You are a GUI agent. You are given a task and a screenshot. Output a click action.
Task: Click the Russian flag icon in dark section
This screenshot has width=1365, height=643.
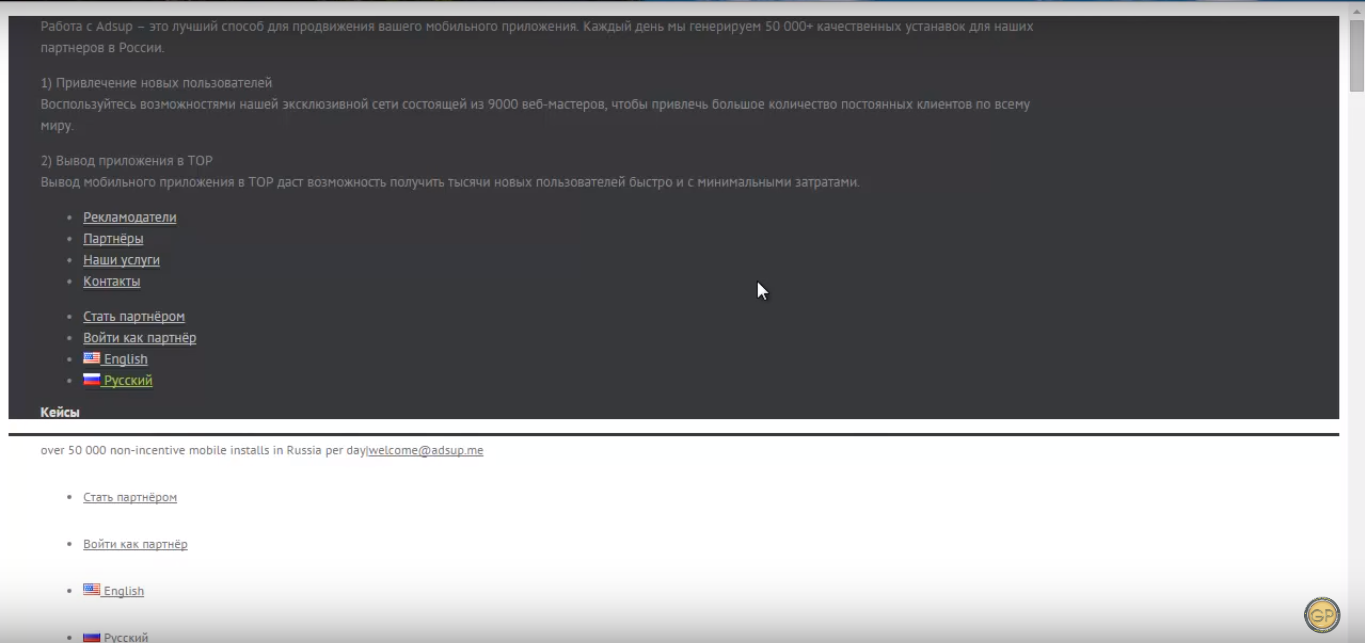point(92,379)
